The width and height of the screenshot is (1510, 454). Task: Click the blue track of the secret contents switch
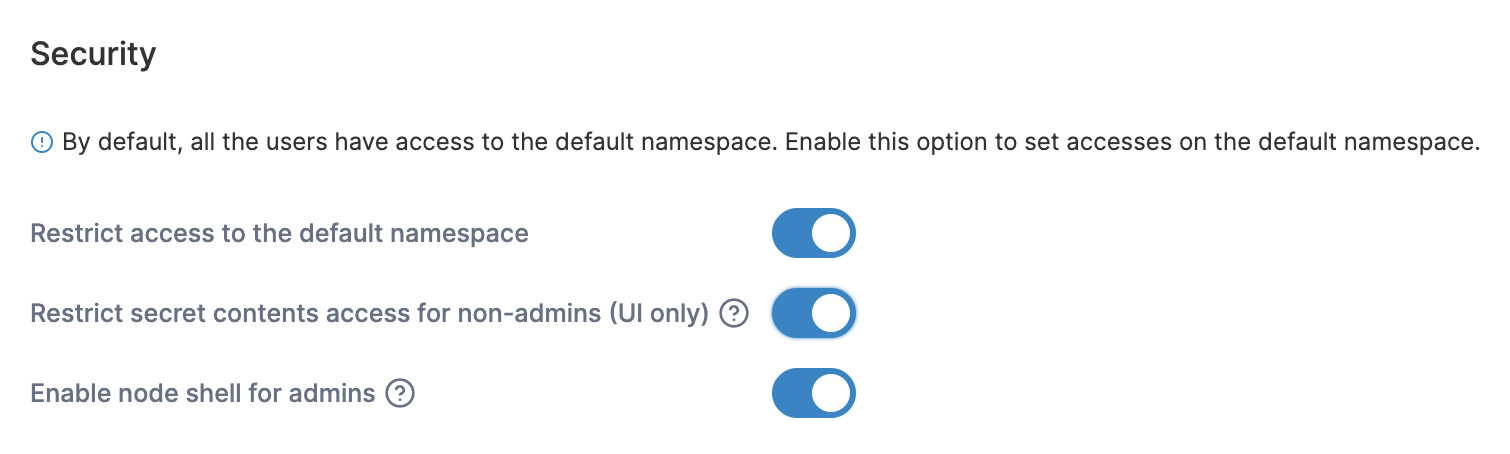[790, 314]
